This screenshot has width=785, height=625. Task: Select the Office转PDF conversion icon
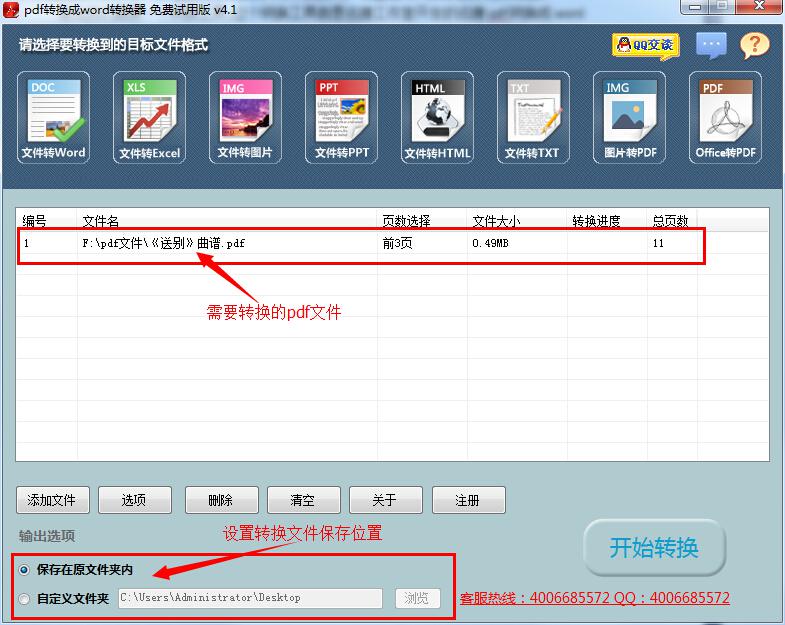725,117
